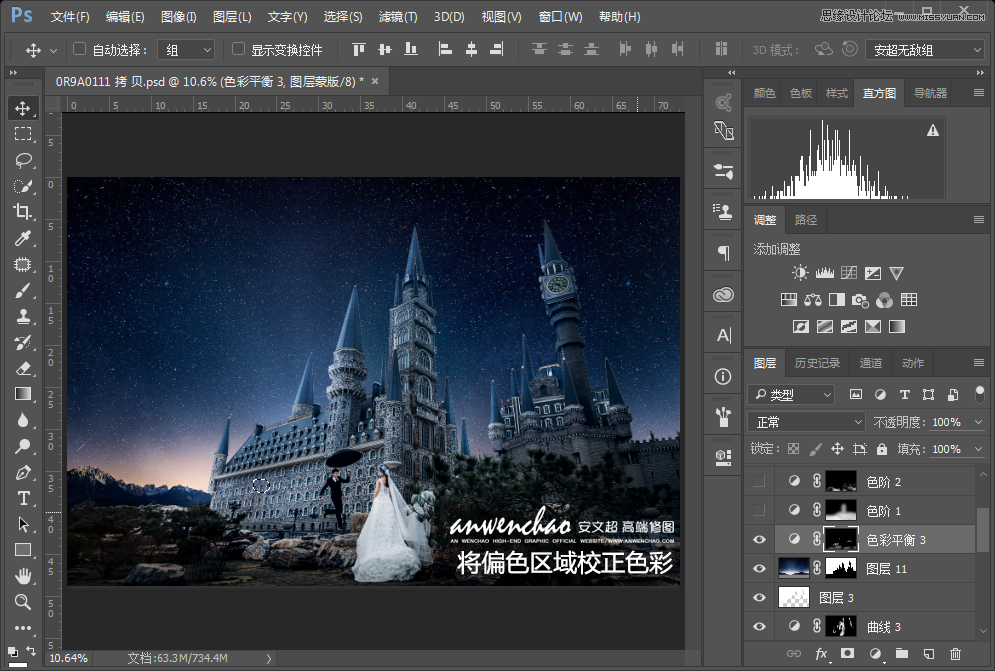Open the 文件(F) menu

tap(70, 17)
